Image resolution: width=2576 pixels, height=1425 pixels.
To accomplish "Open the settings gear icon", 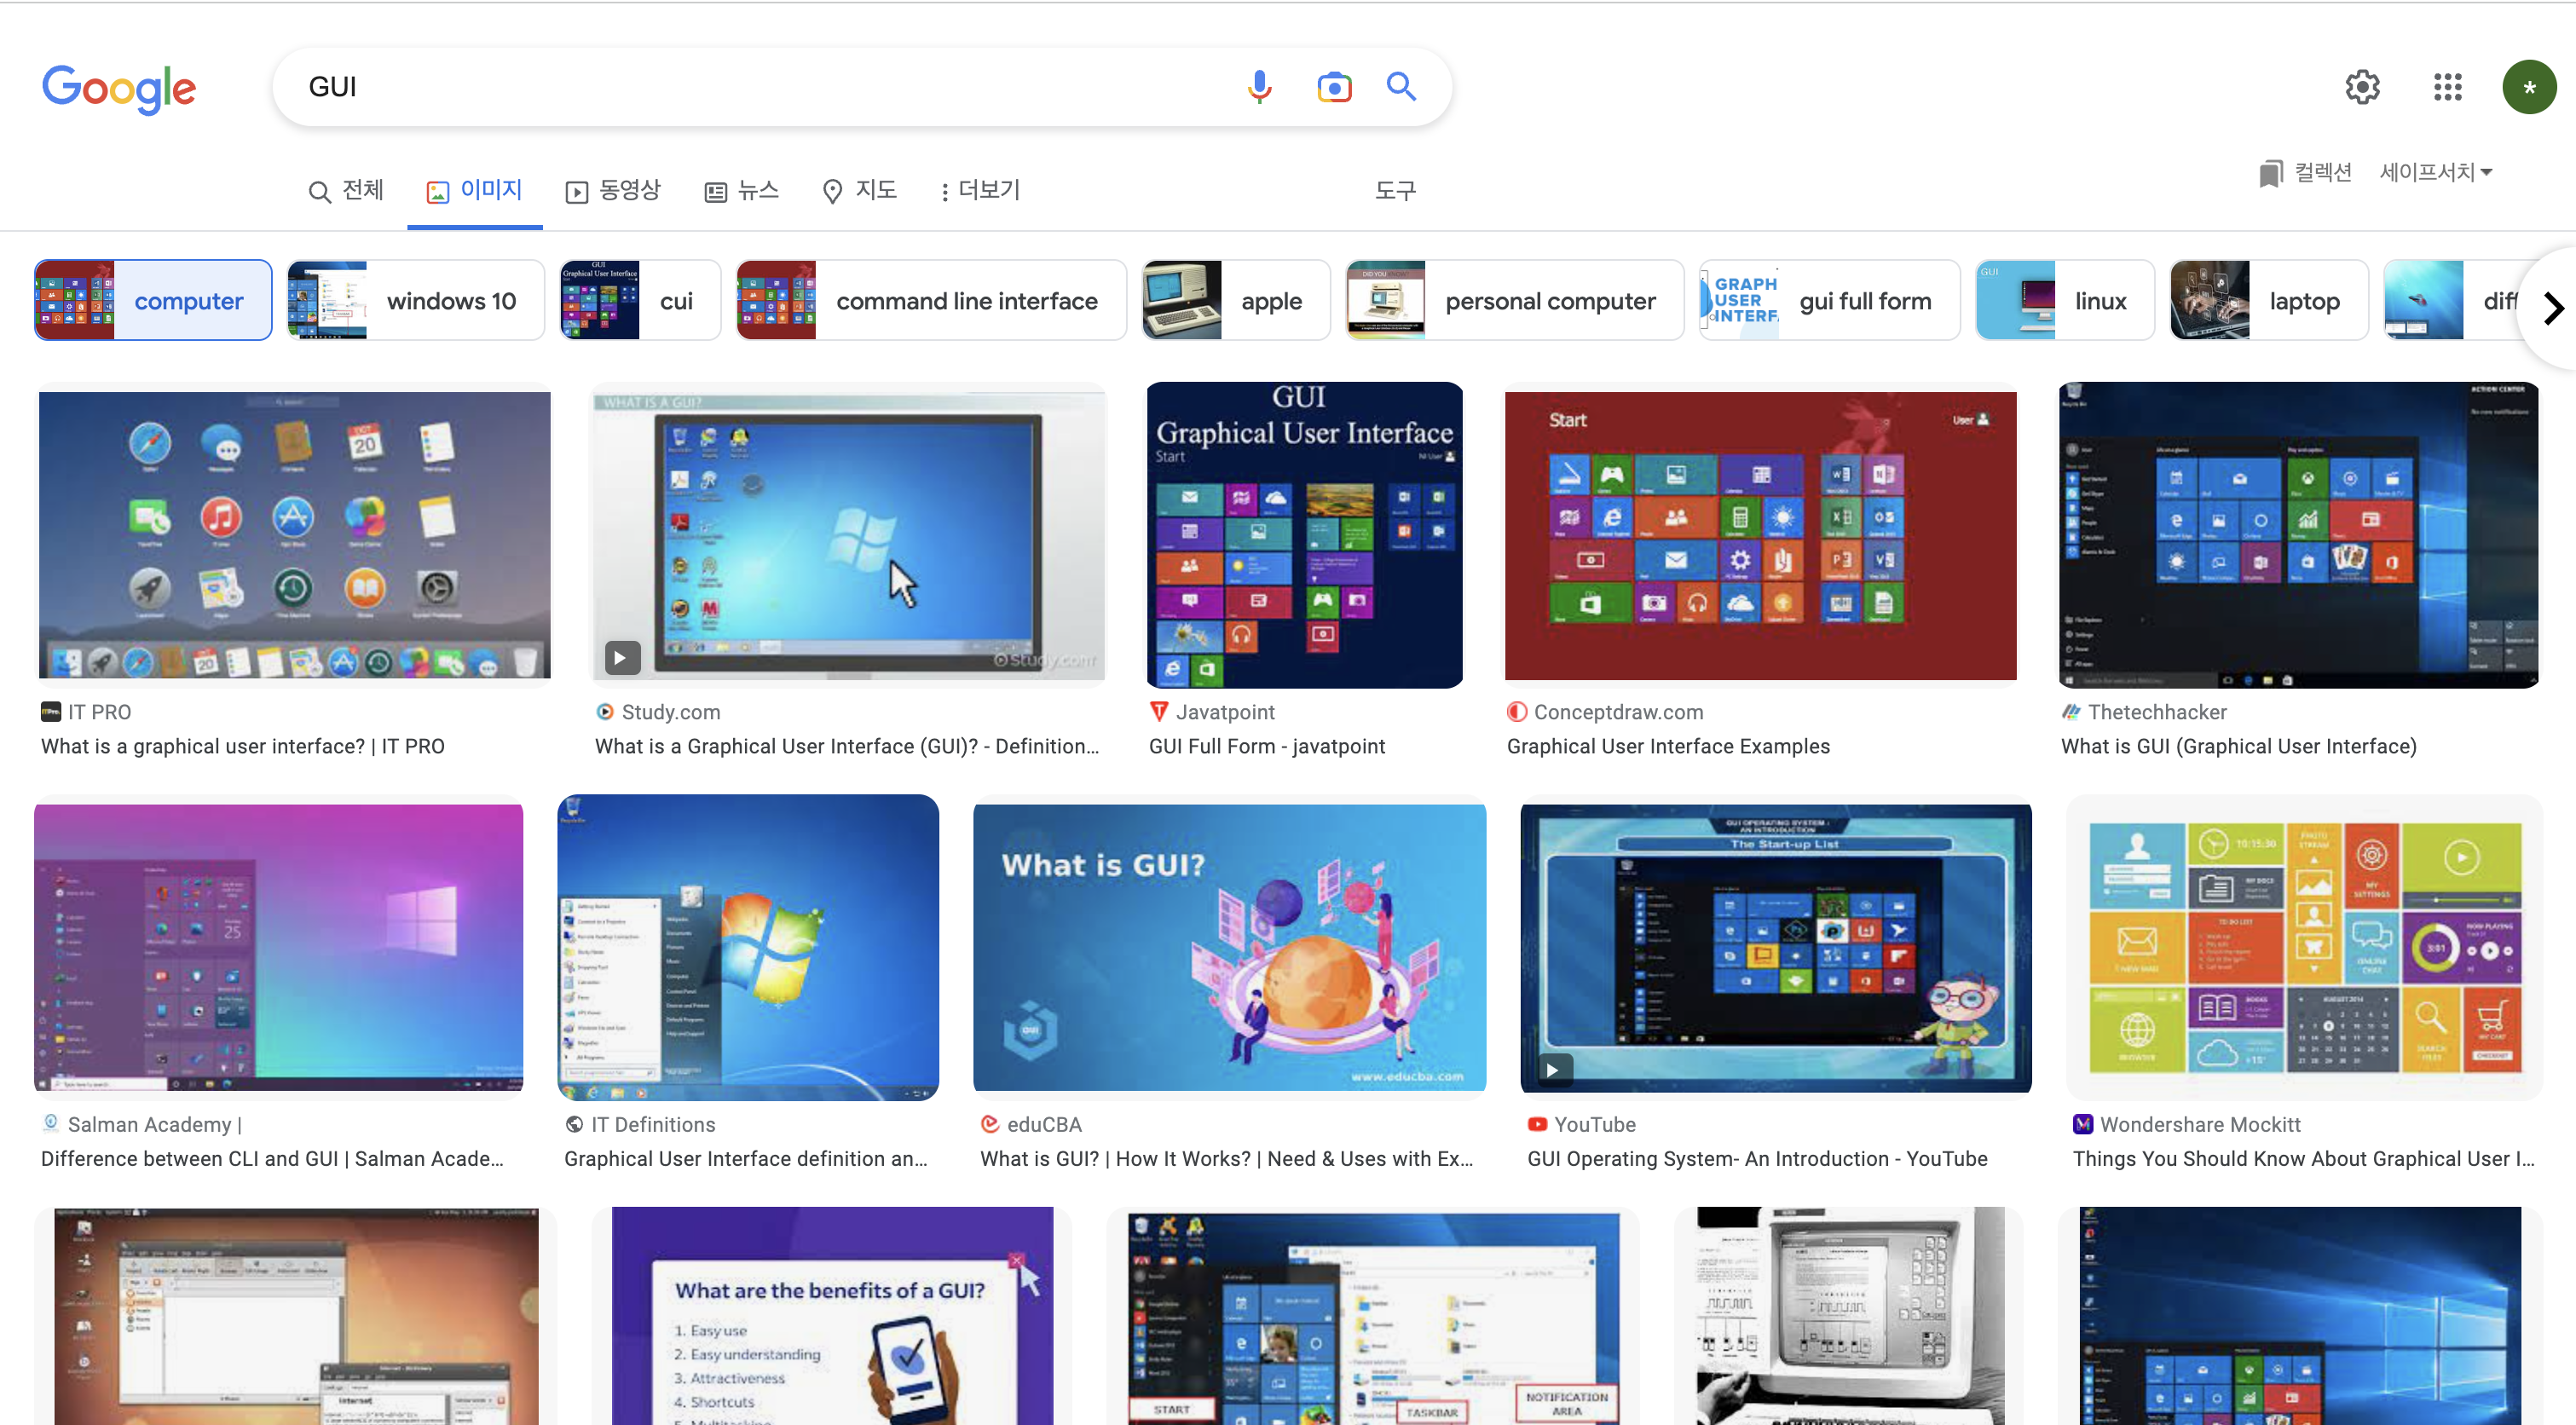I will pos(2362,87).
